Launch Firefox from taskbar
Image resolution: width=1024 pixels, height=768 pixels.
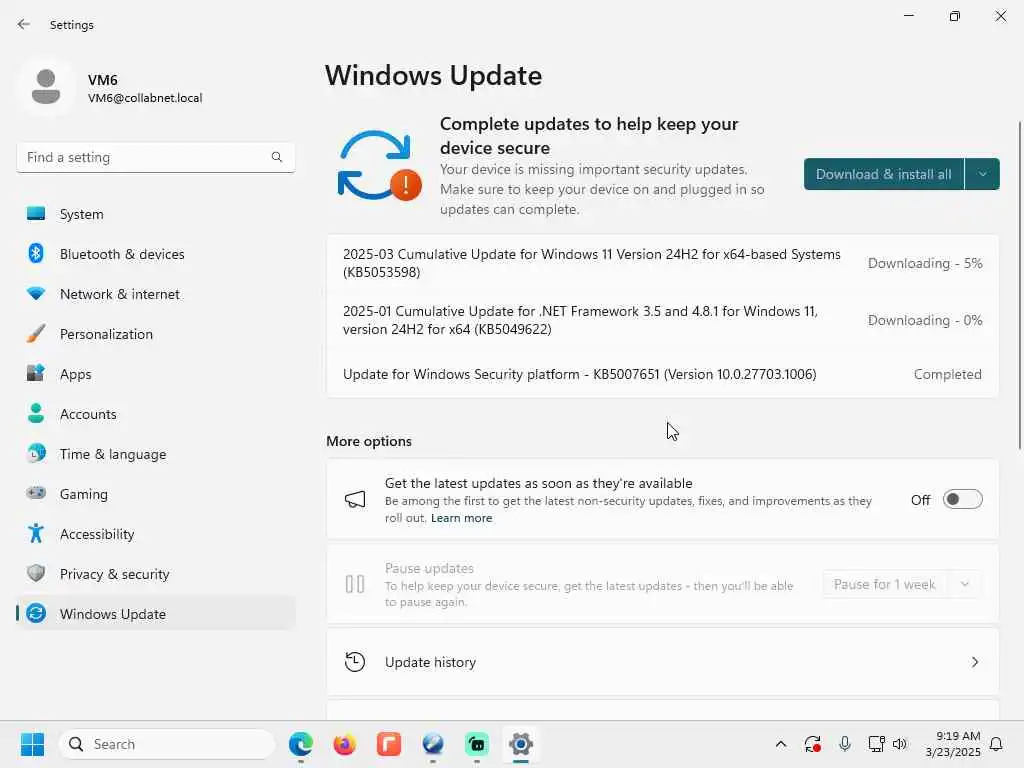point(345,744)
